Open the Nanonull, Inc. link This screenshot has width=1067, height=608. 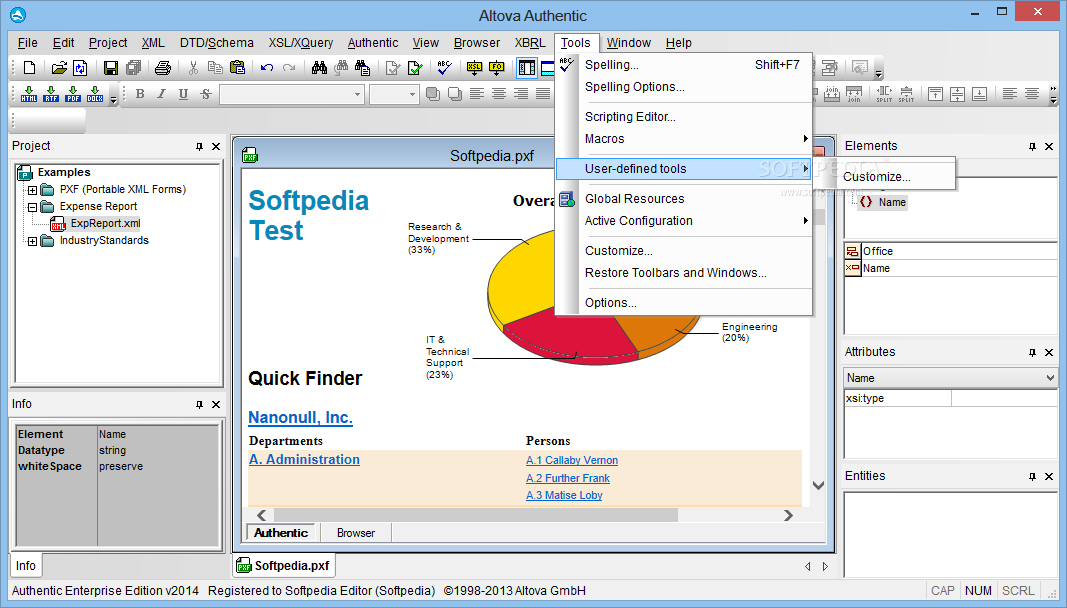[300, 418]
